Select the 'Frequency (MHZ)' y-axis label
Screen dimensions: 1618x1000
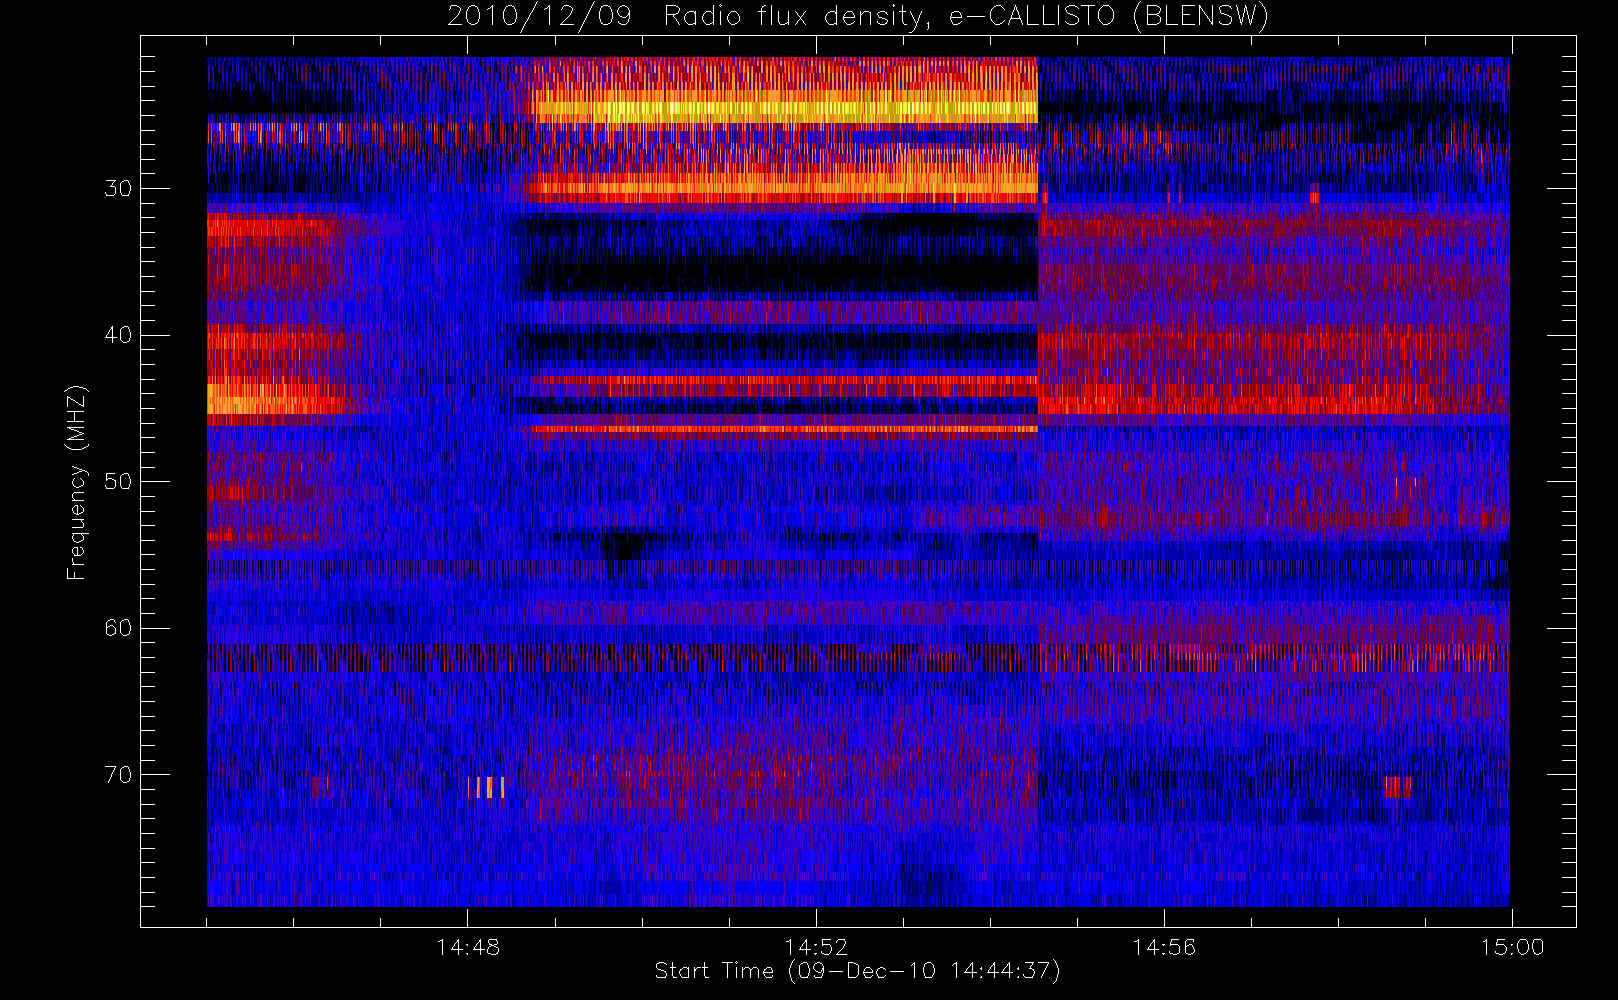point(76,482)
